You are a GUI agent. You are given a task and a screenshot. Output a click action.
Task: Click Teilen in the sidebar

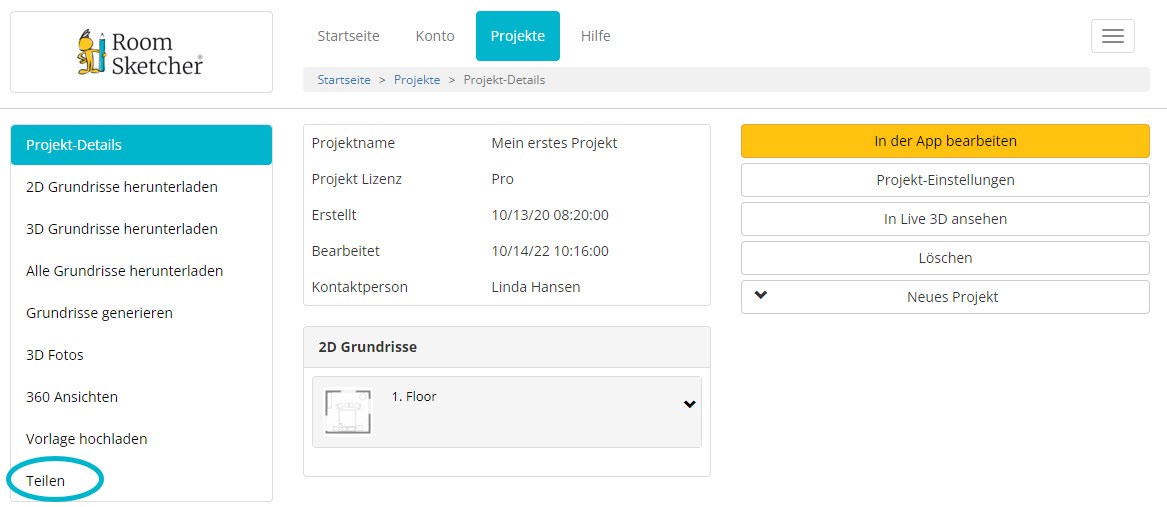pos(141,481)
